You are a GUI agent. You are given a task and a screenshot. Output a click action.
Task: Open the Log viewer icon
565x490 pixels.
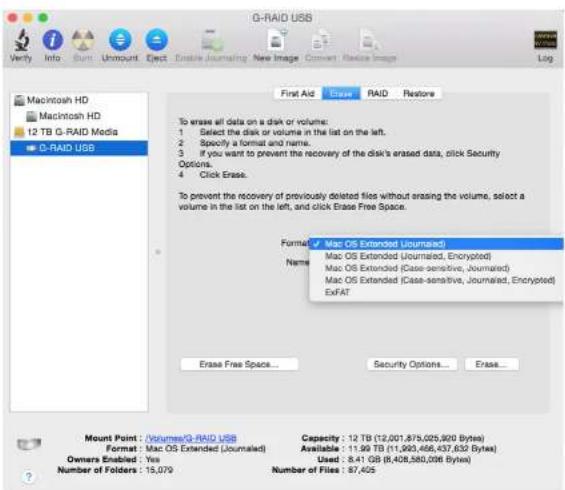click(545, 40)
